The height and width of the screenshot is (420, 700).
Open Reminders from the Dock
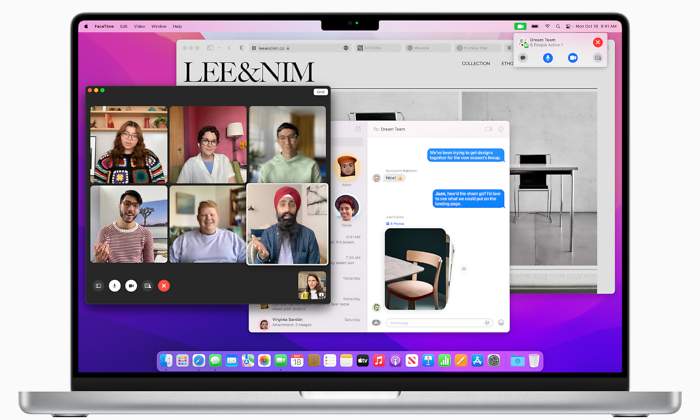(x=330, y=361)
